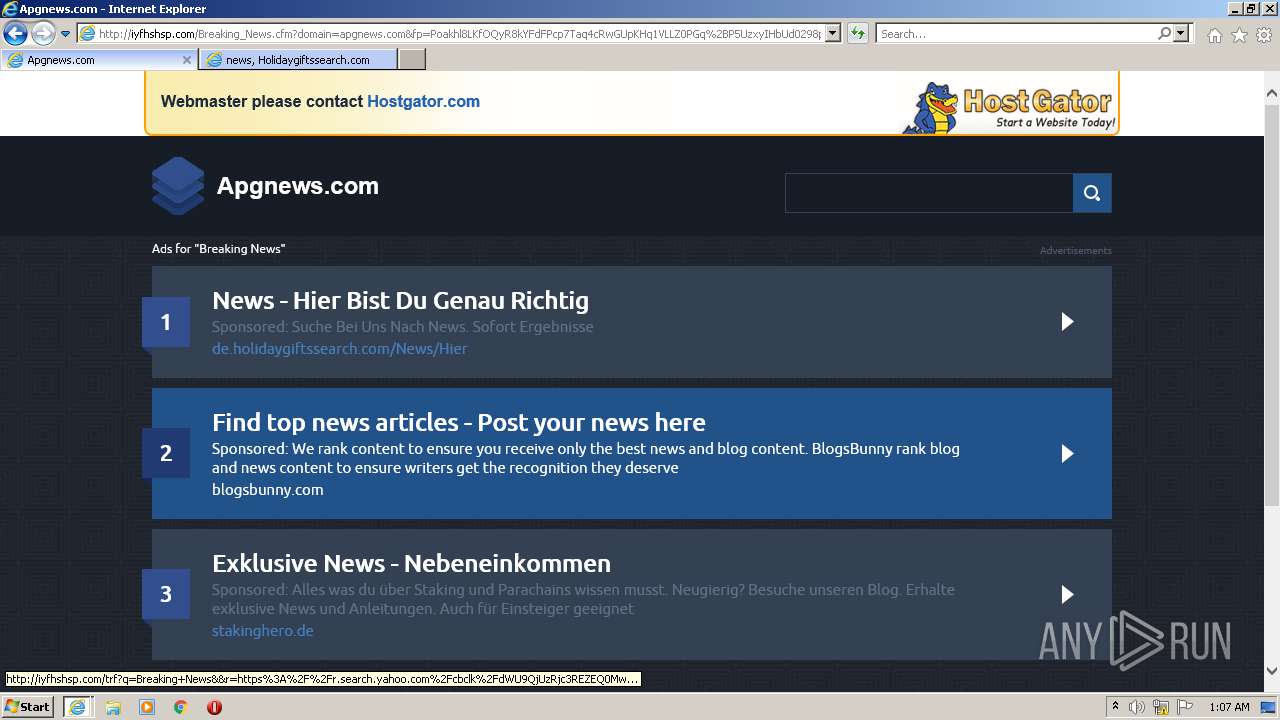Open the red Opera taskbar icon

pyautogui.click(x=214, y=707)
